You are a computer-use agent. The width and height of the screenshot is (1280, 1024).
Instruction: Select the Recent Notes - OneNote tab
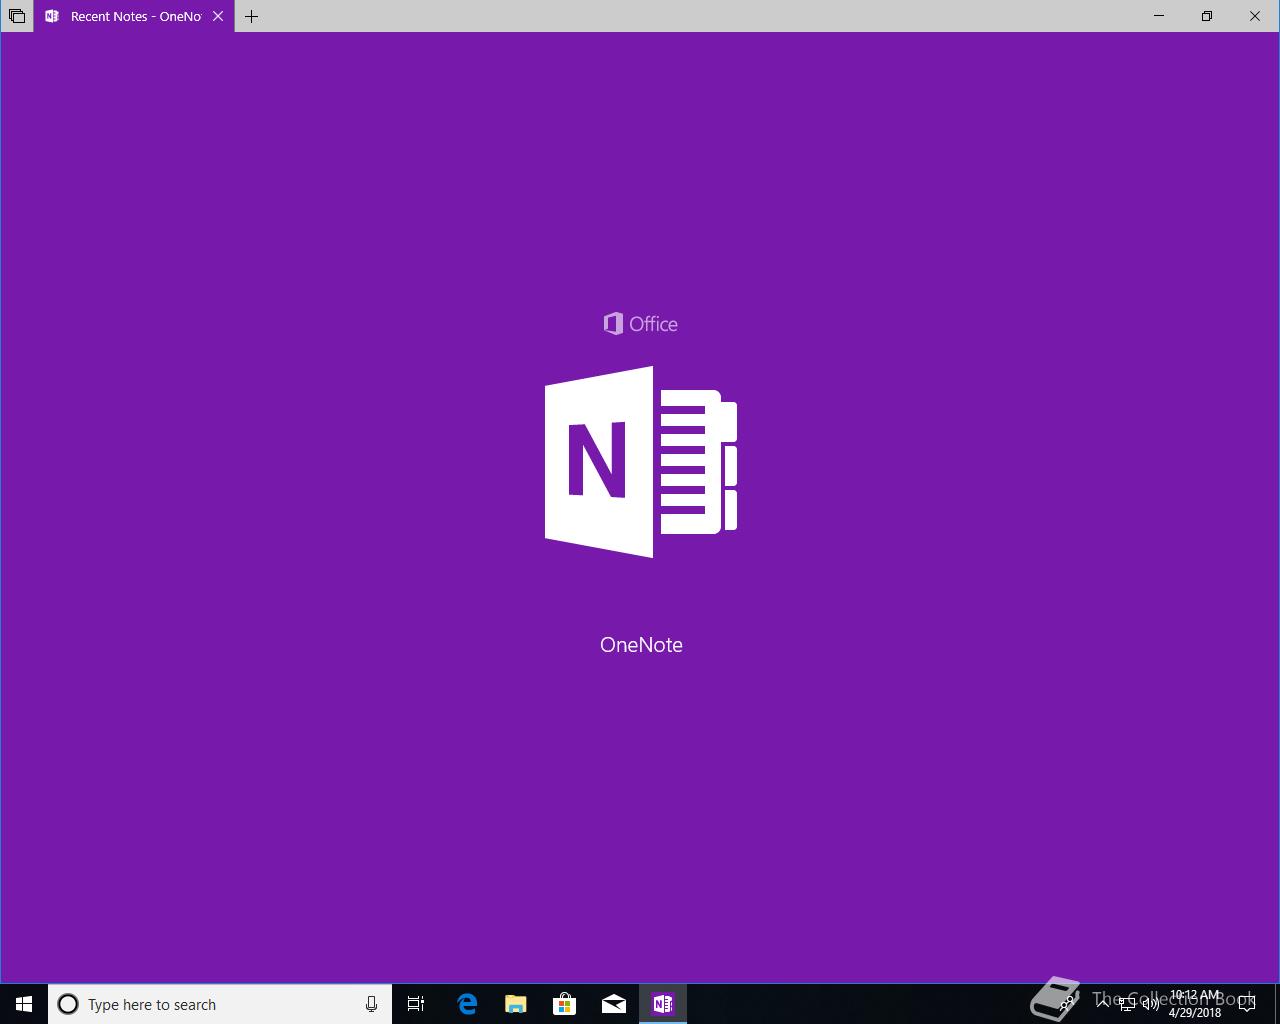click(x=135, y=16)
